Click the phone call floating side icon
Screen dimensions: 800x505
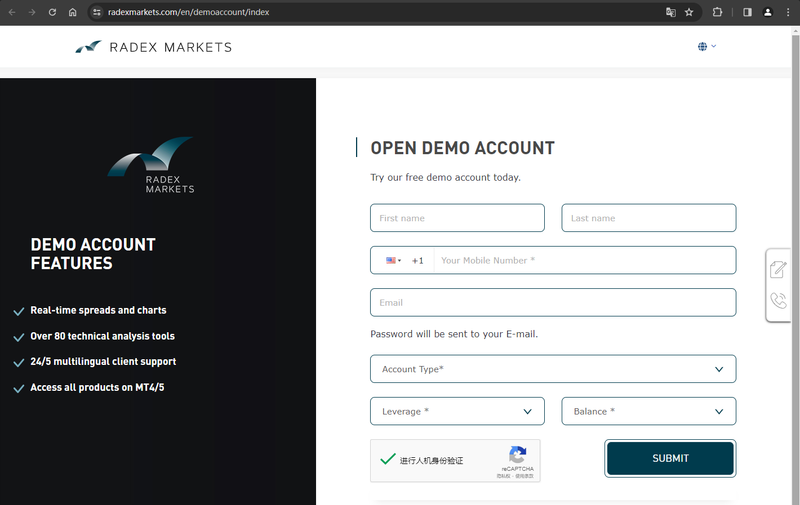click(x=778, y=300)
